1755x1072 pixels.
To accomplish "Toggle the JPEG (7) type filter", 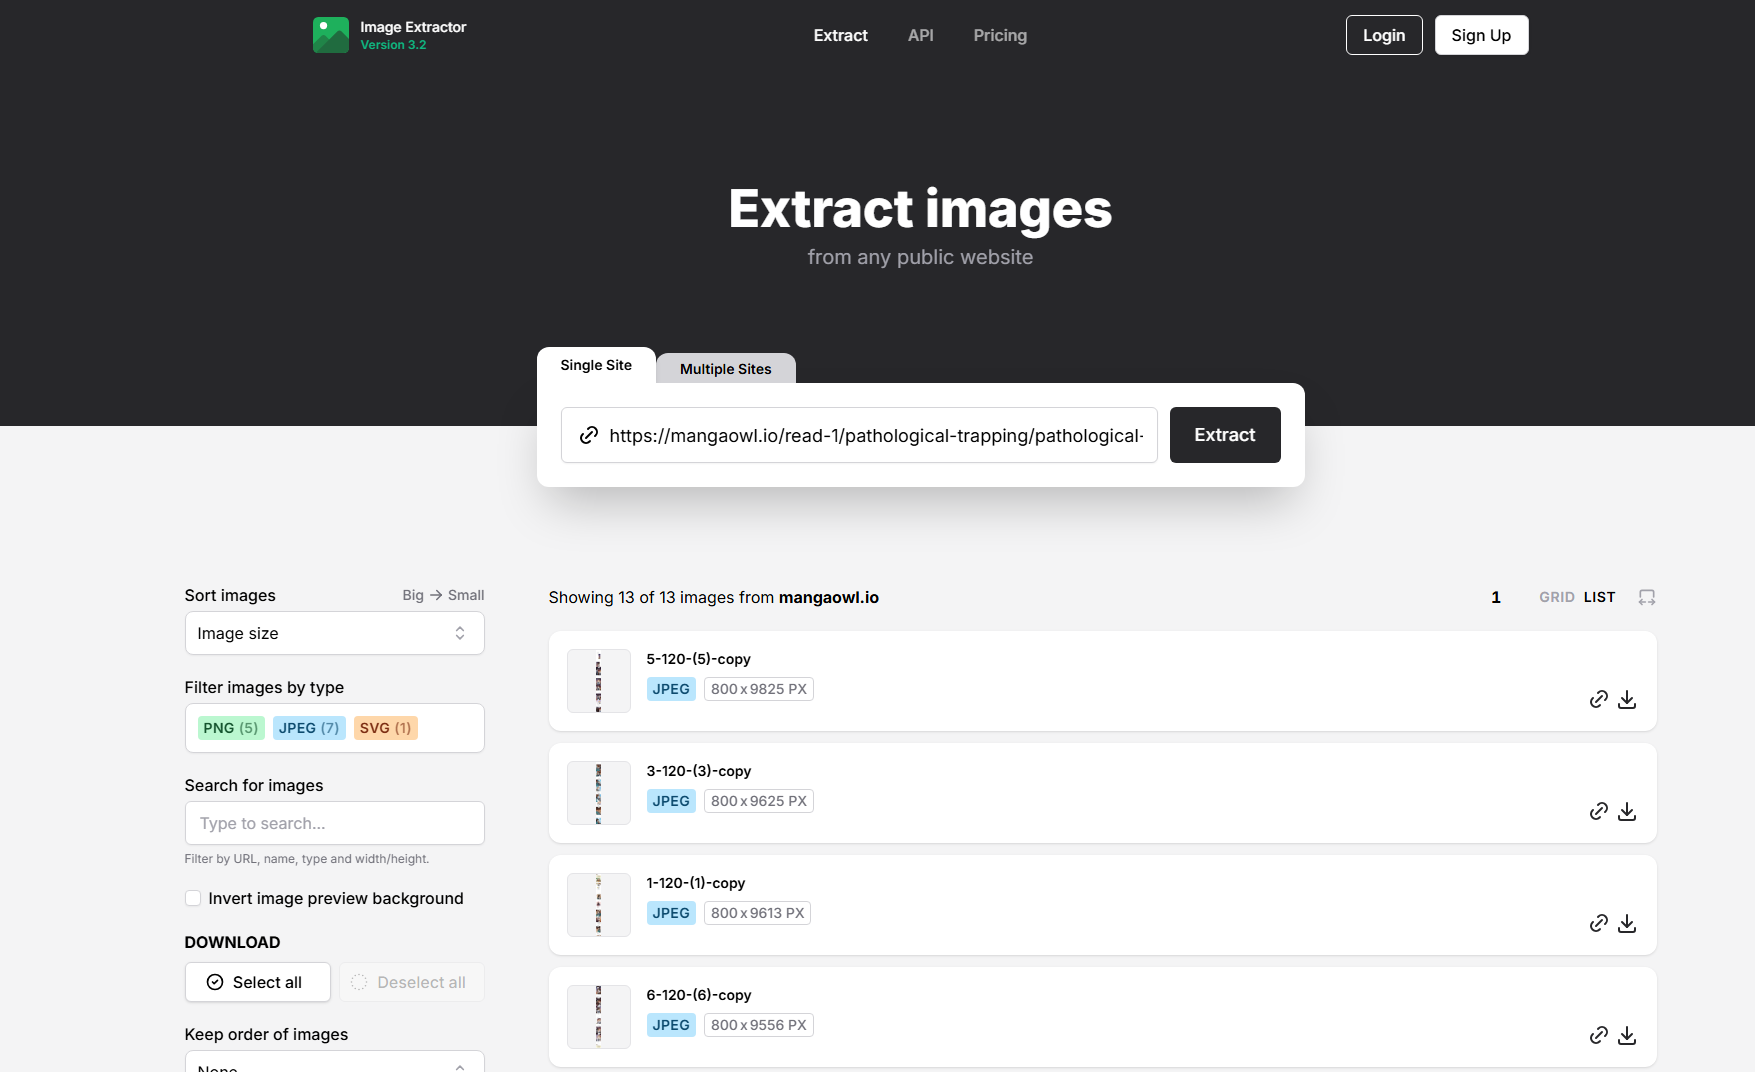I will pos(308,728).
